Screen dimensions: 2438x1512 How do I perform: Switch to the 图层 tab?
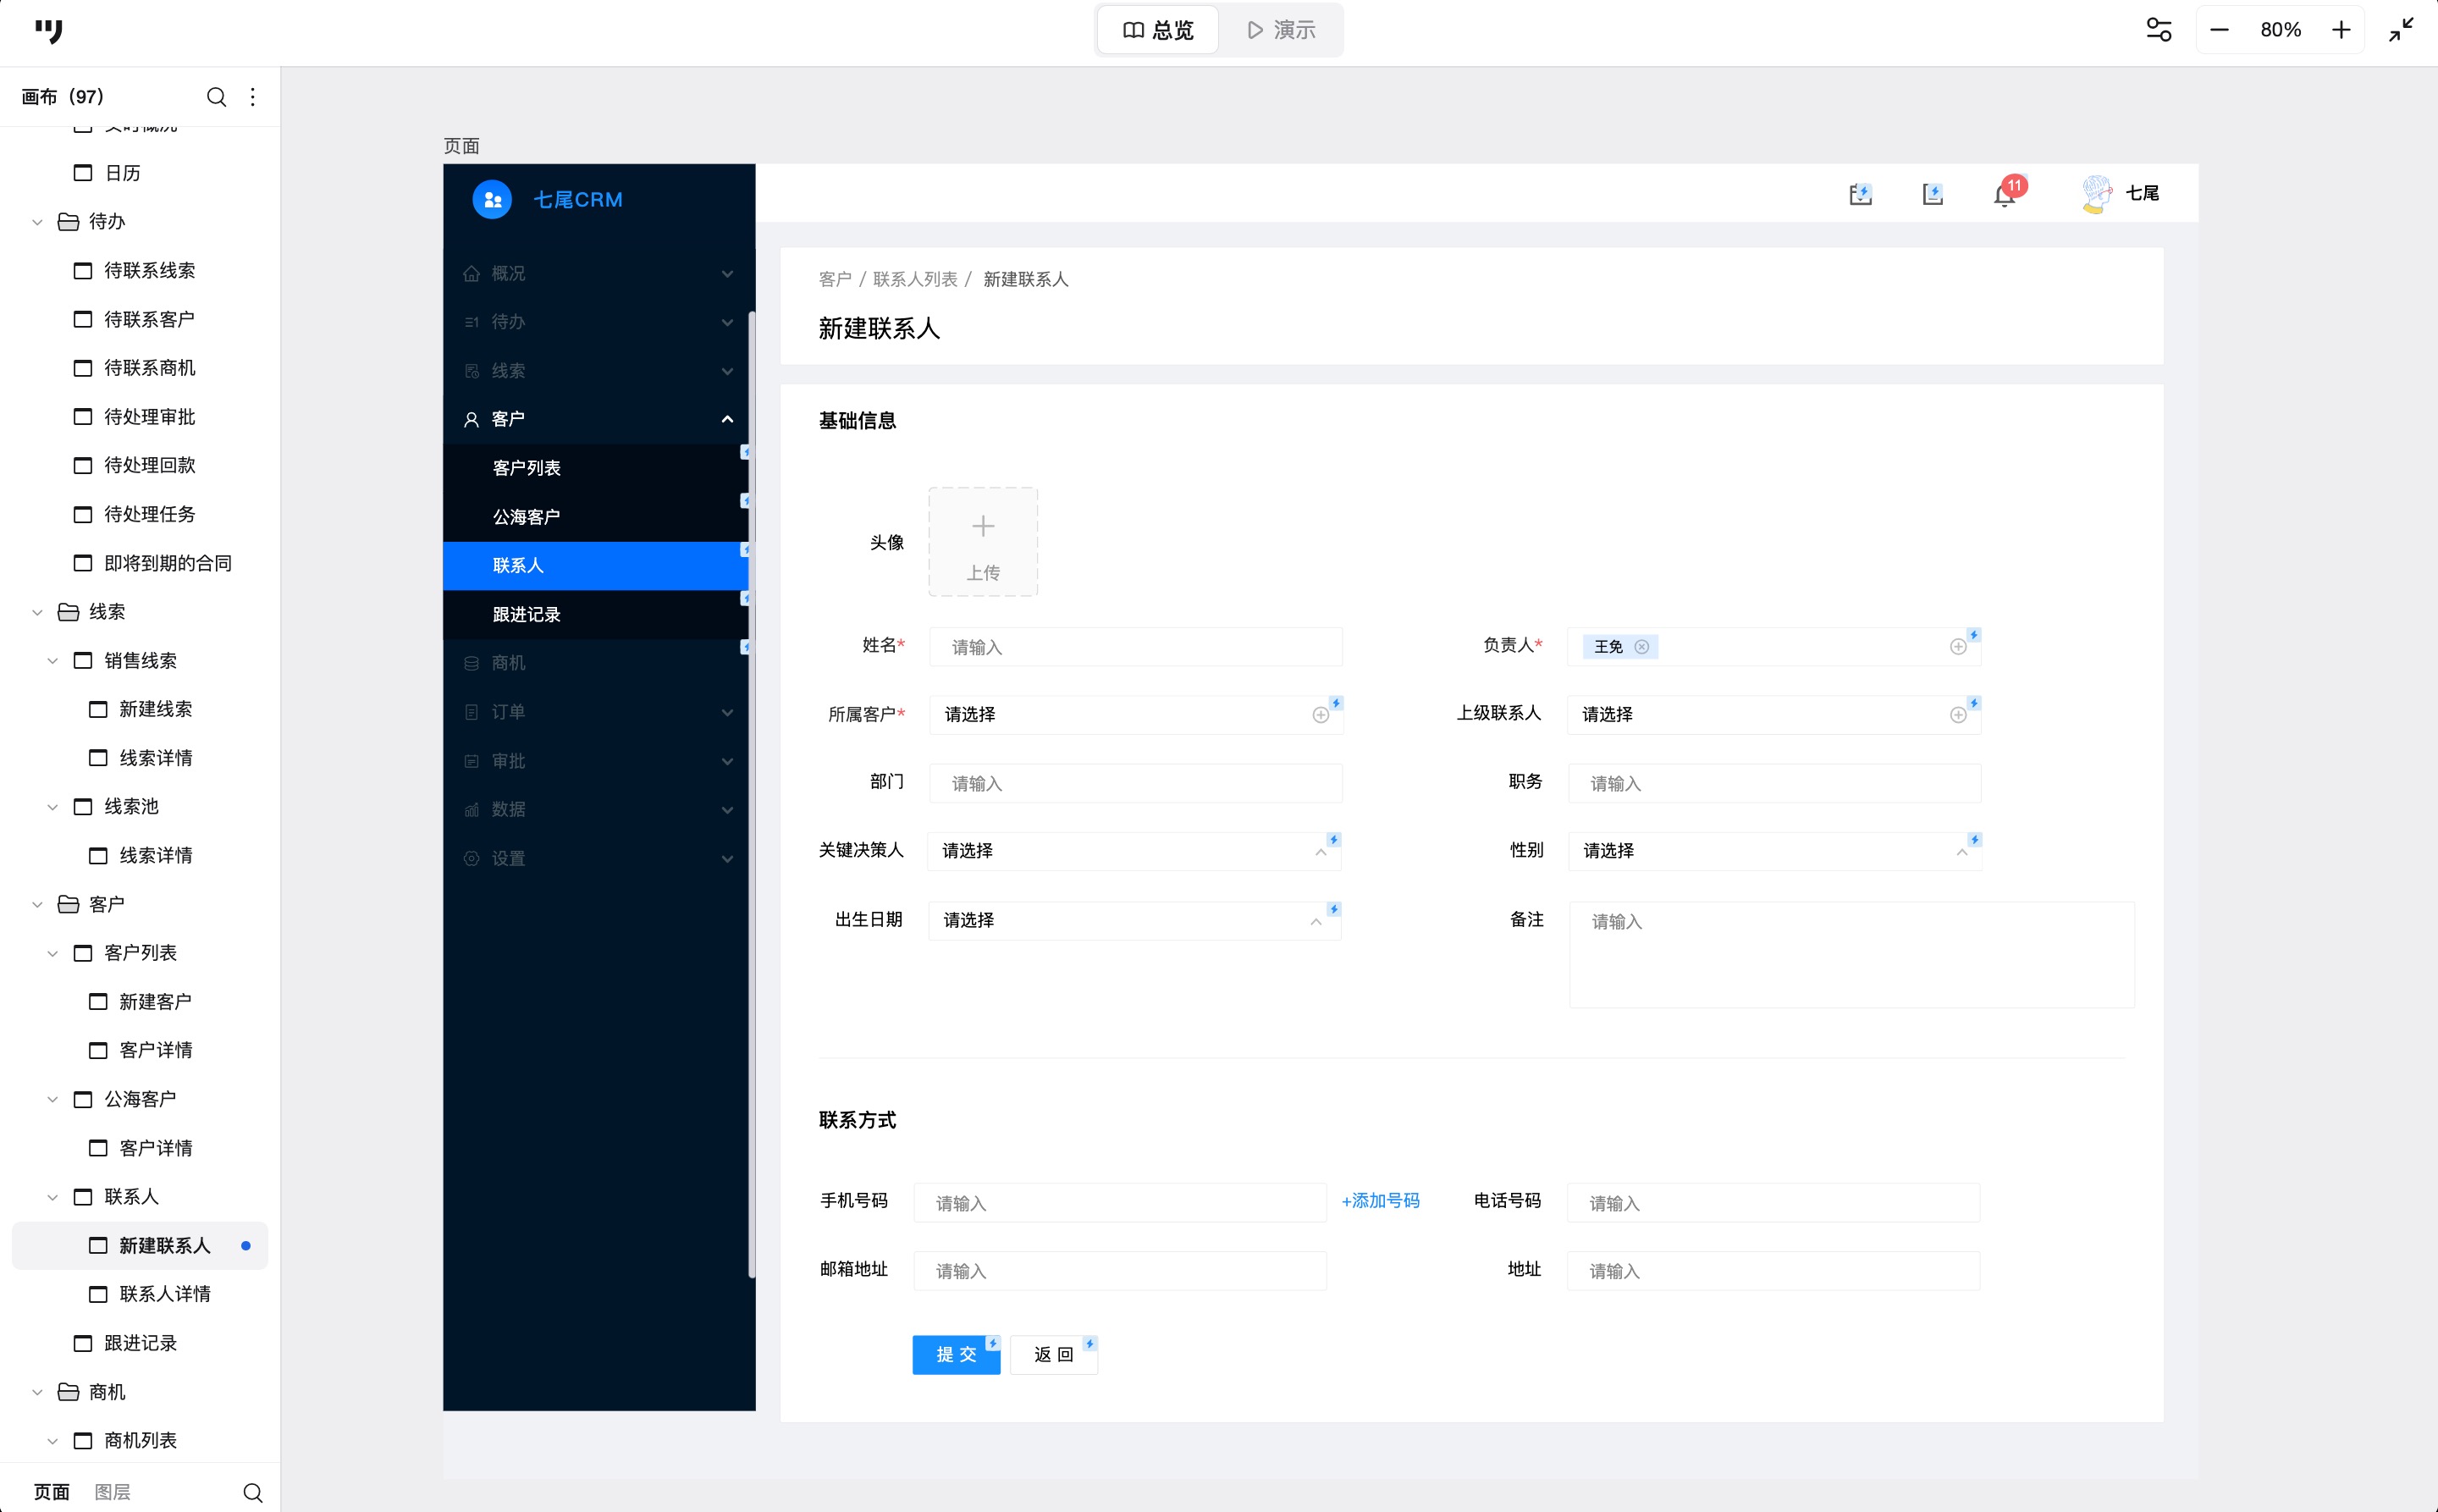click(x=112, y=1492)
